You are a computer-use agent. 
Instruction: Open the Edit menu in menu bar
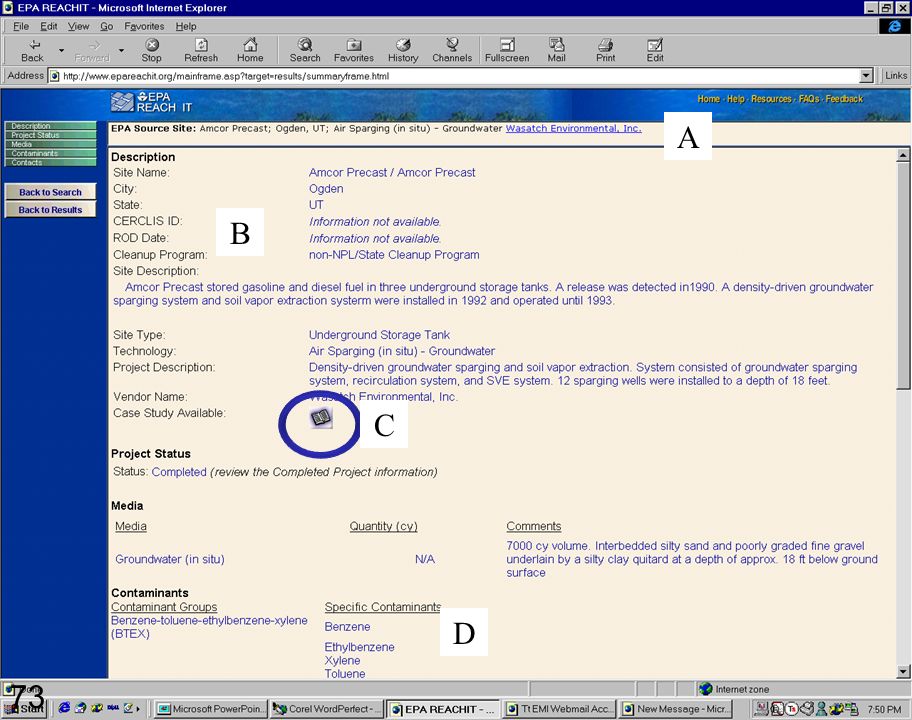[x=49, y=26]
